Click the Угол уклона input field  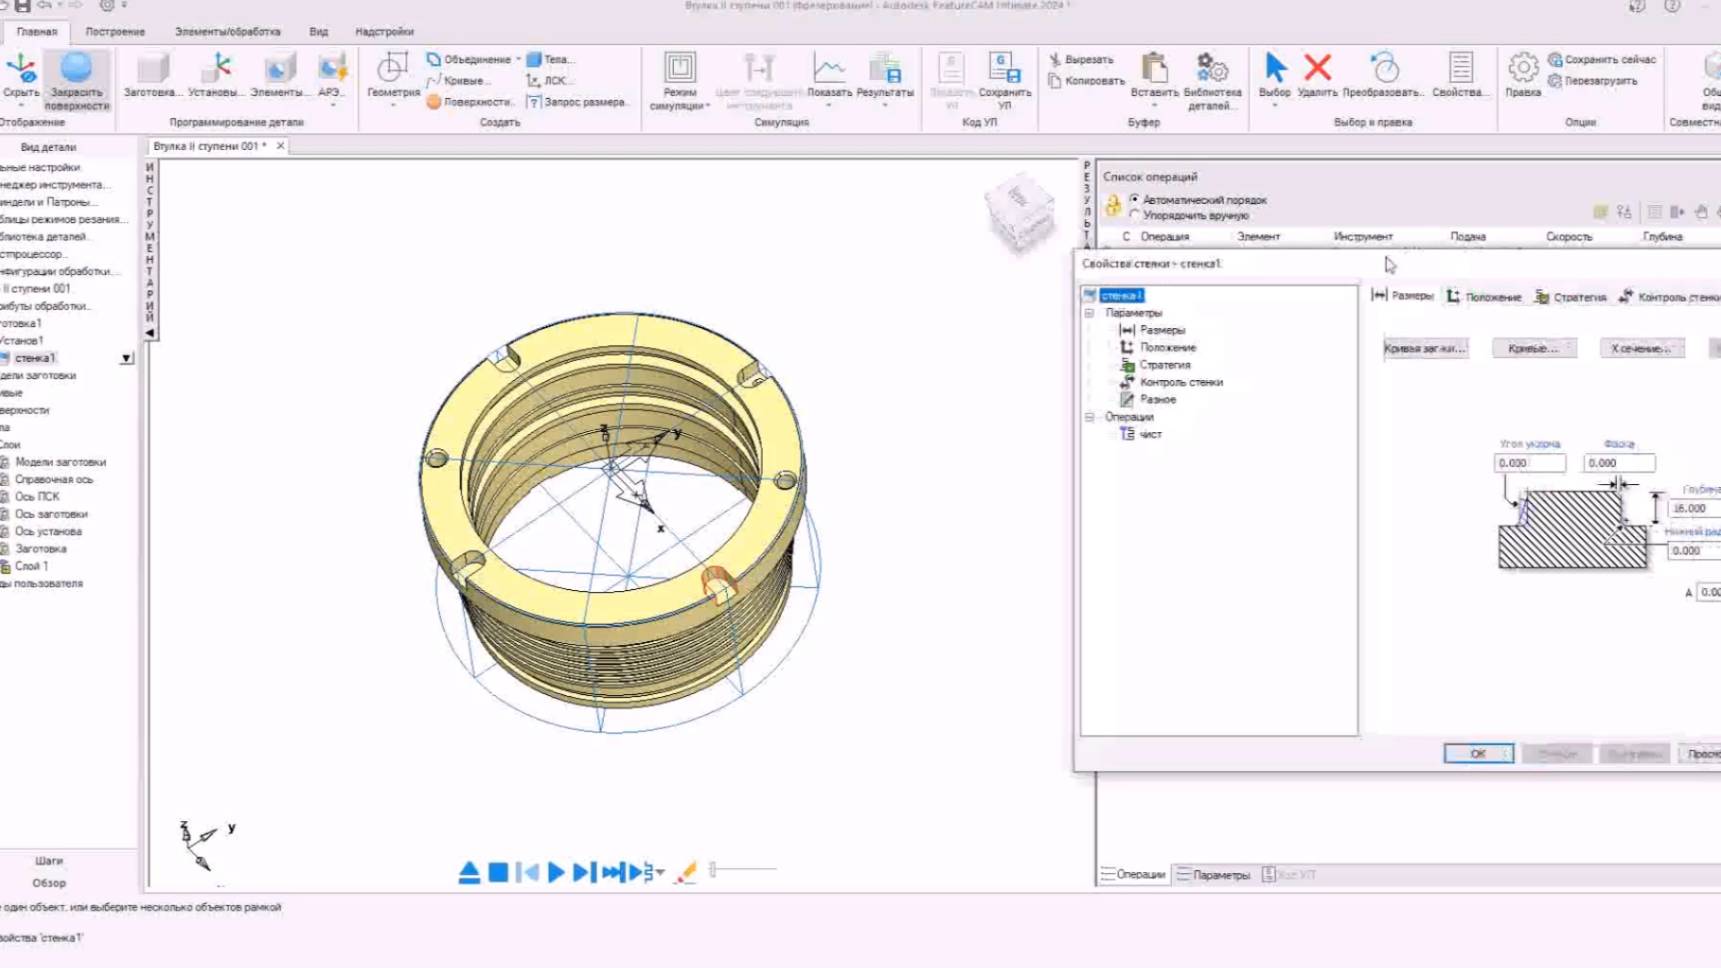[1529, 463]
